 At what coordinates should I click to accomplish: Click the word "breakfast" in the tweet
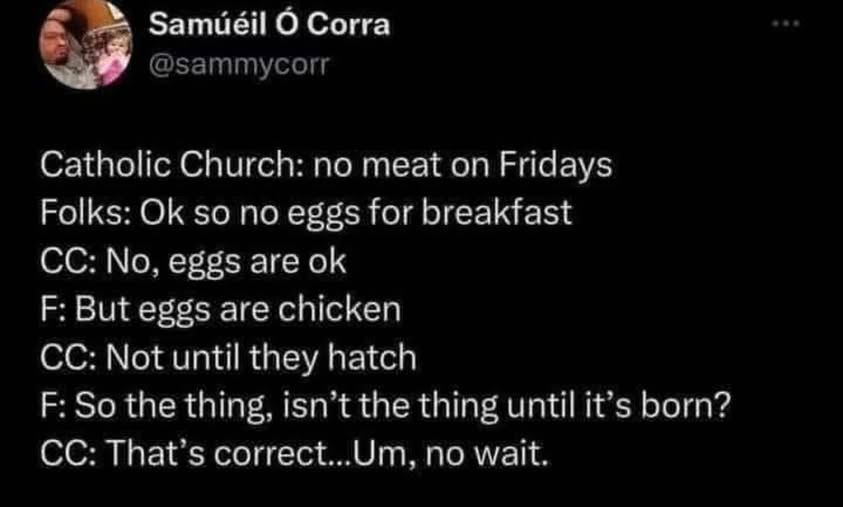click(x=508, y=214)
